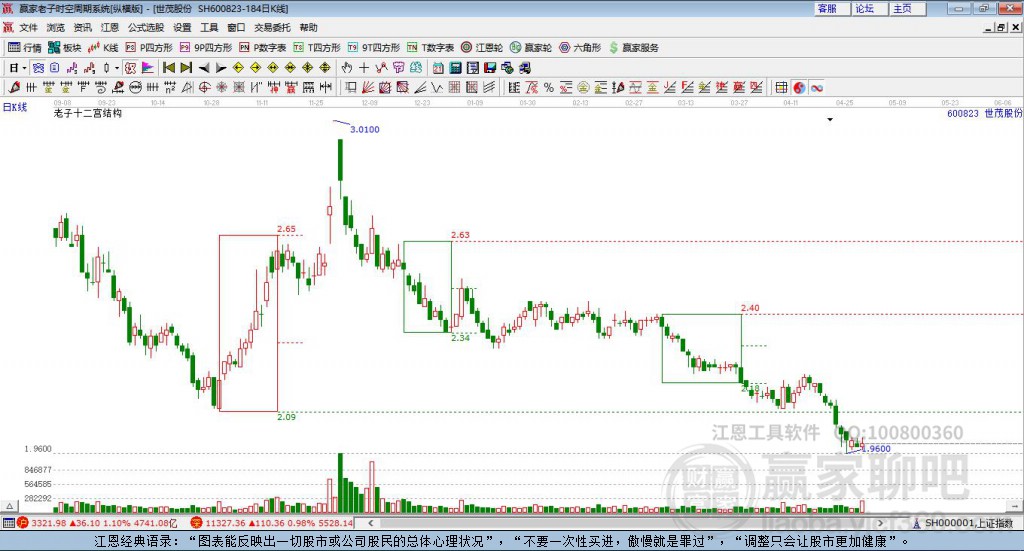
Task: Click the 深 Shenzhen index status icon
Action: pyautogui.click(x=196, y=523)
